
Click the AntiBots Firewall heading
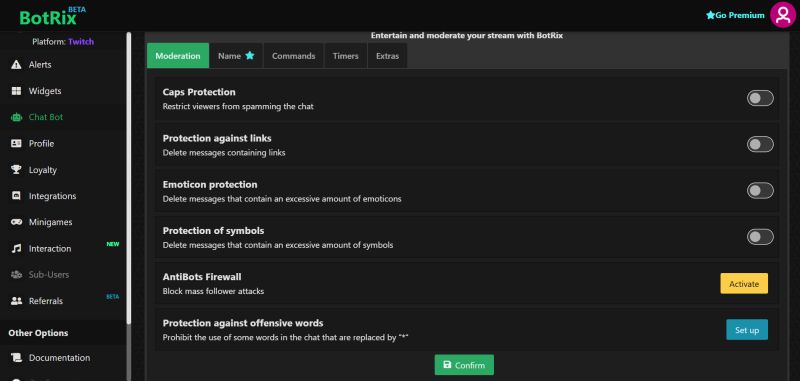(202, 277)
